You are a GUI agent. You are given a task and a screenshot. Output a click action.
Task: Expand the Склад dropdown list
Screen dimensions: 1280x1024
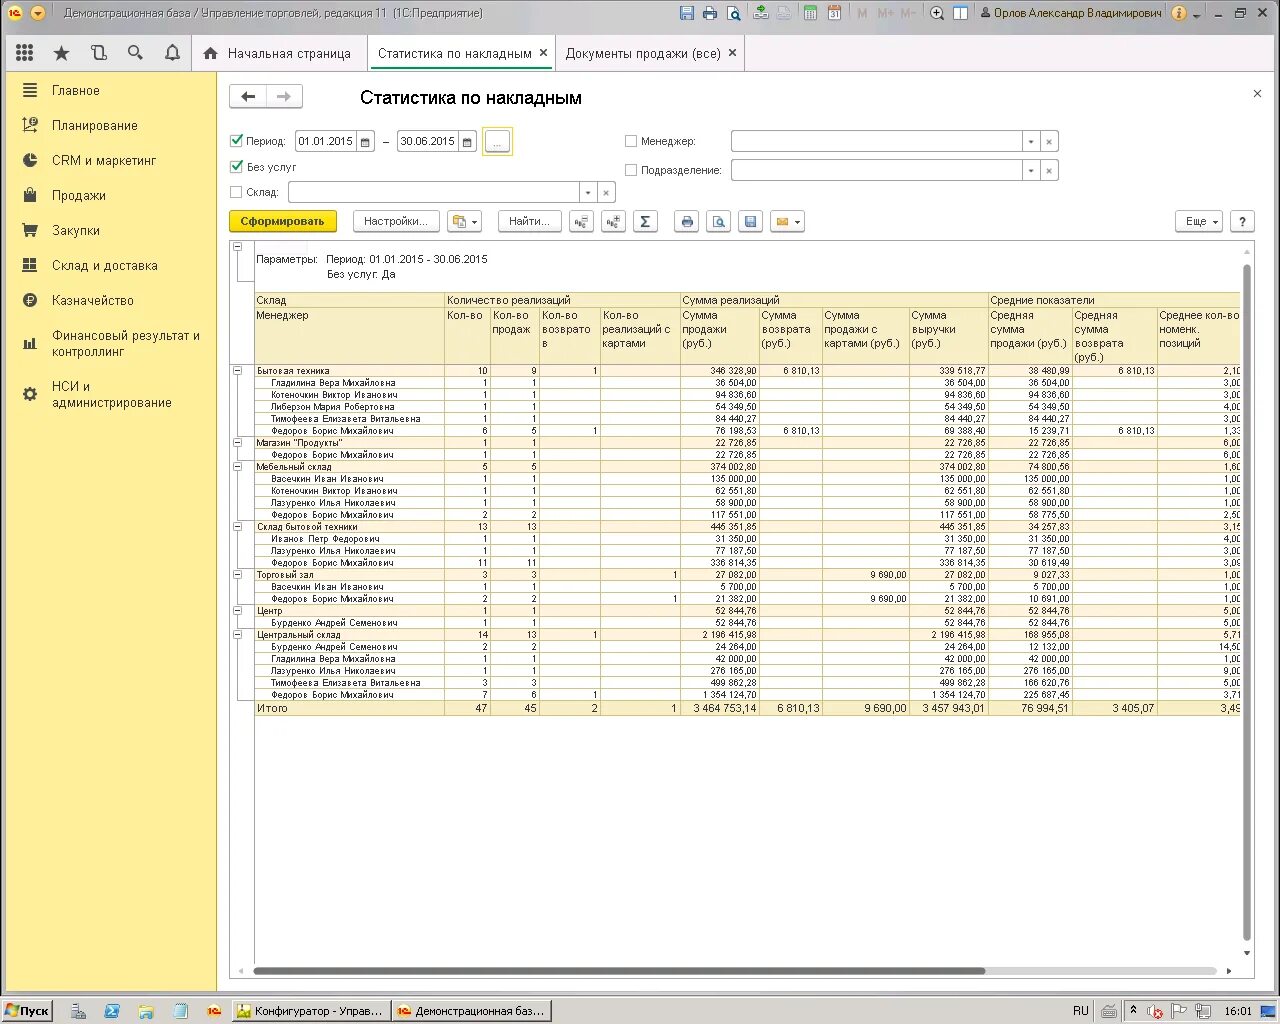[588, 193]
